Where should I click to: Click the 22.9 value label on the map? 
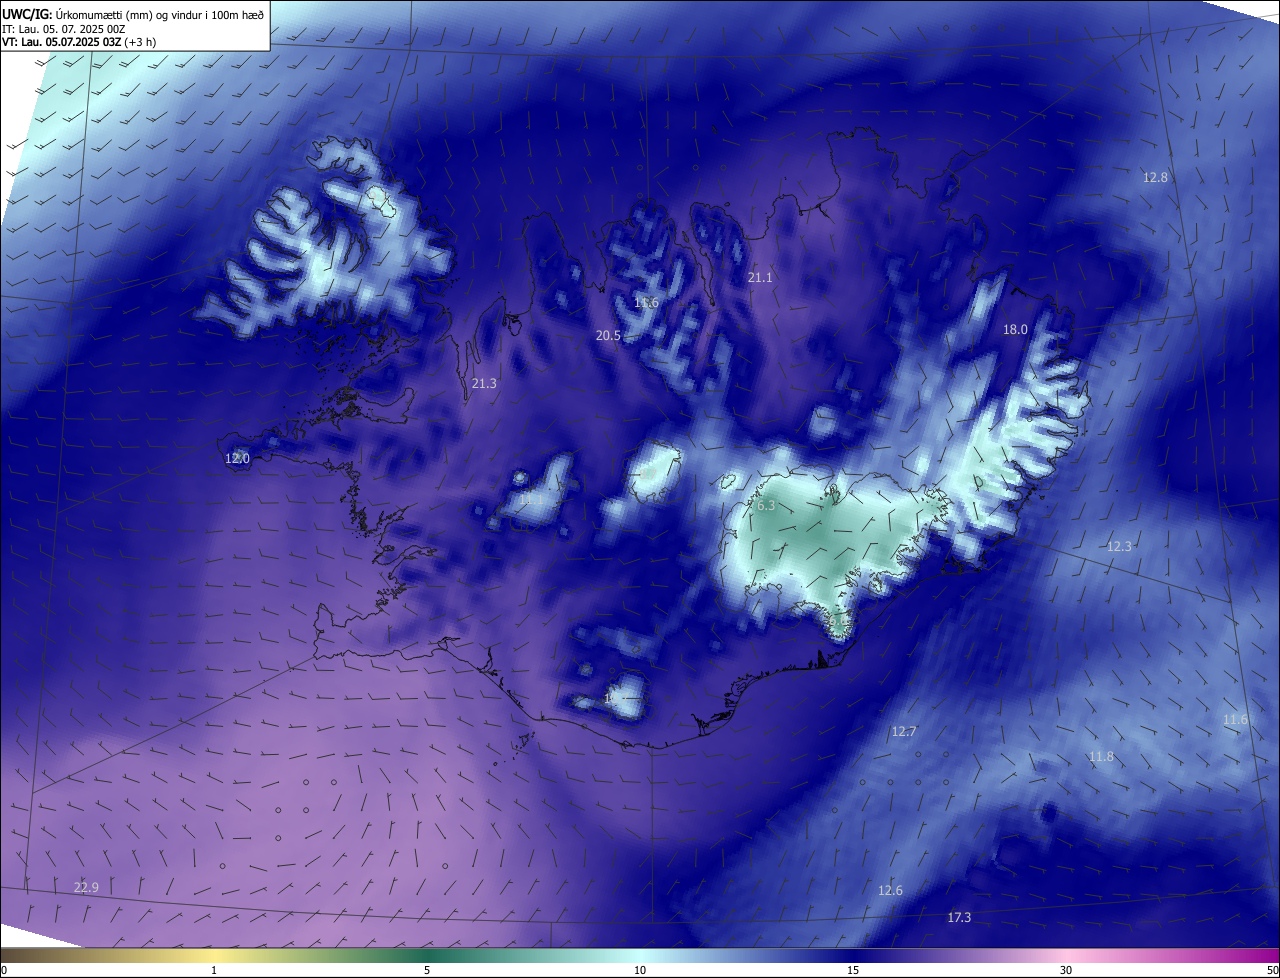(x=87, y=887)
